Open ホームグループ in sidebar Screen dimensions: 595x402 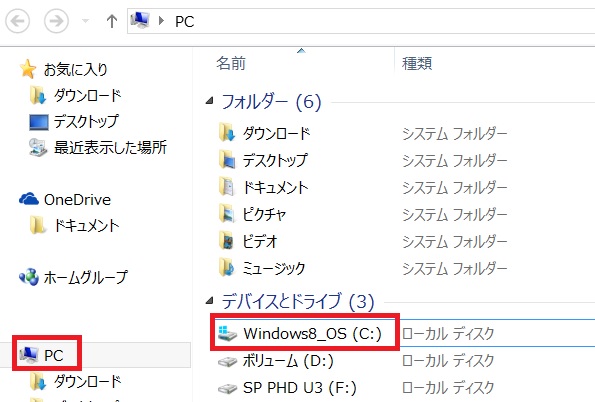[x=86, y=278]
